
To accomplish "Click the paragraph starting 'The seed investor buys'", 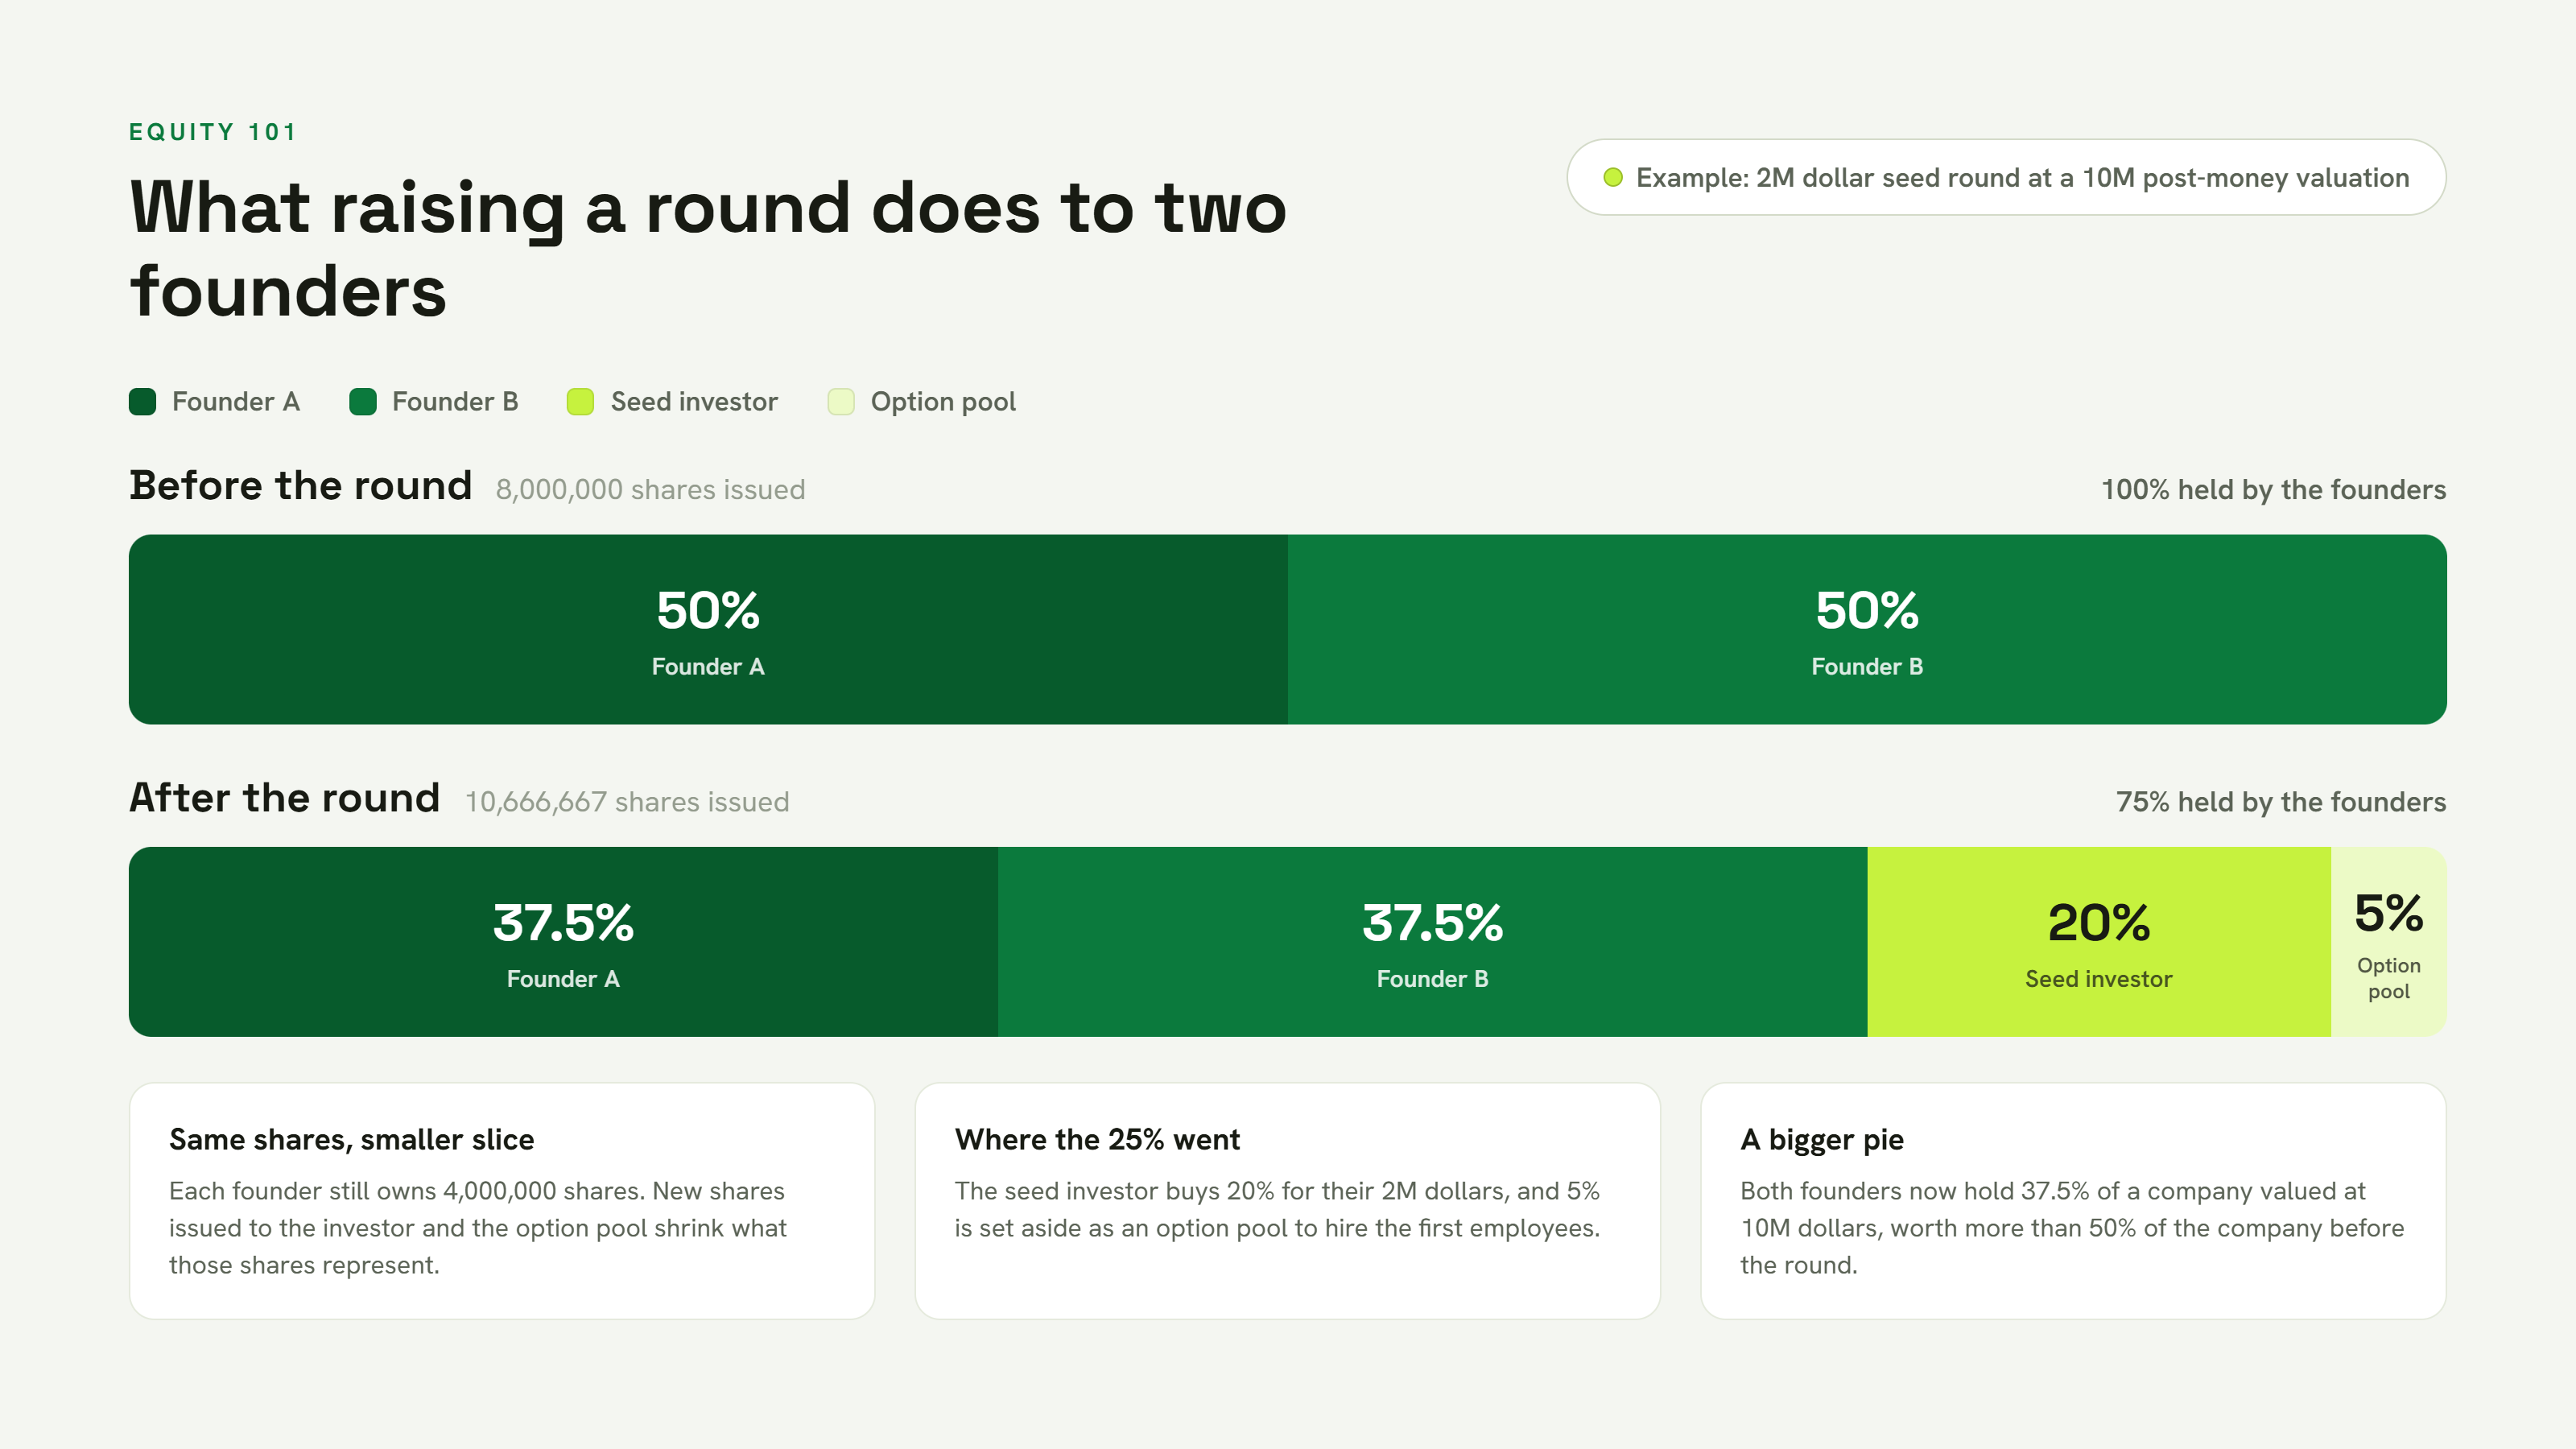I will (1277, 1209).
